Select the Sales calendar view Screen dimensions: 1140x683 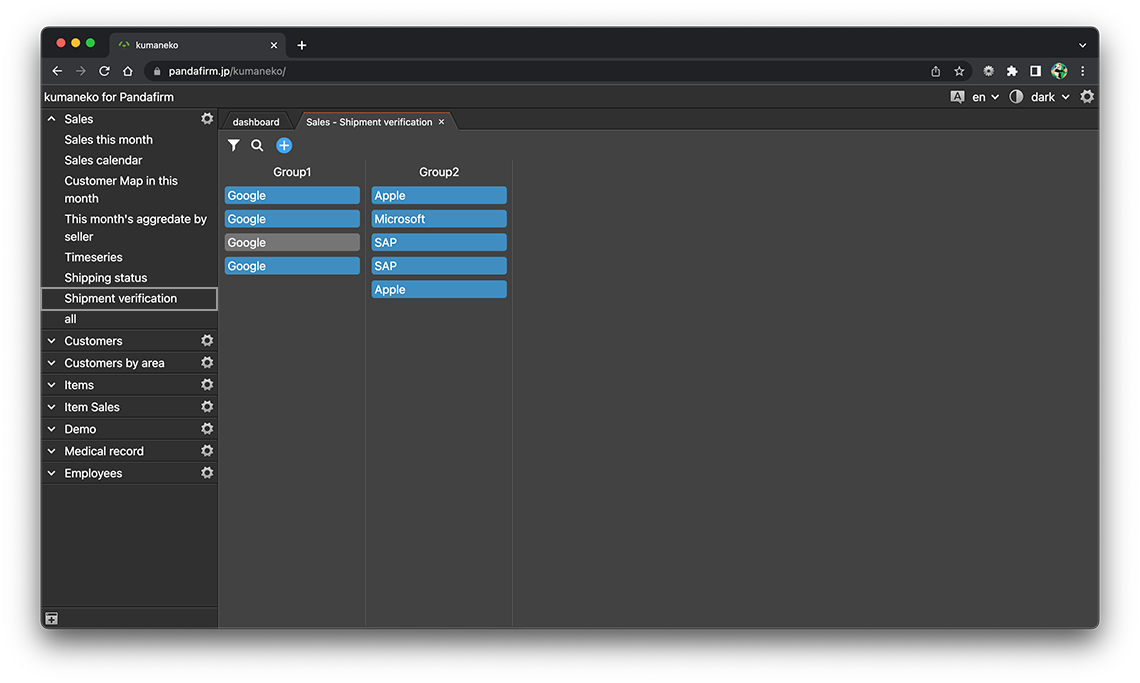[x=103, y=160]
